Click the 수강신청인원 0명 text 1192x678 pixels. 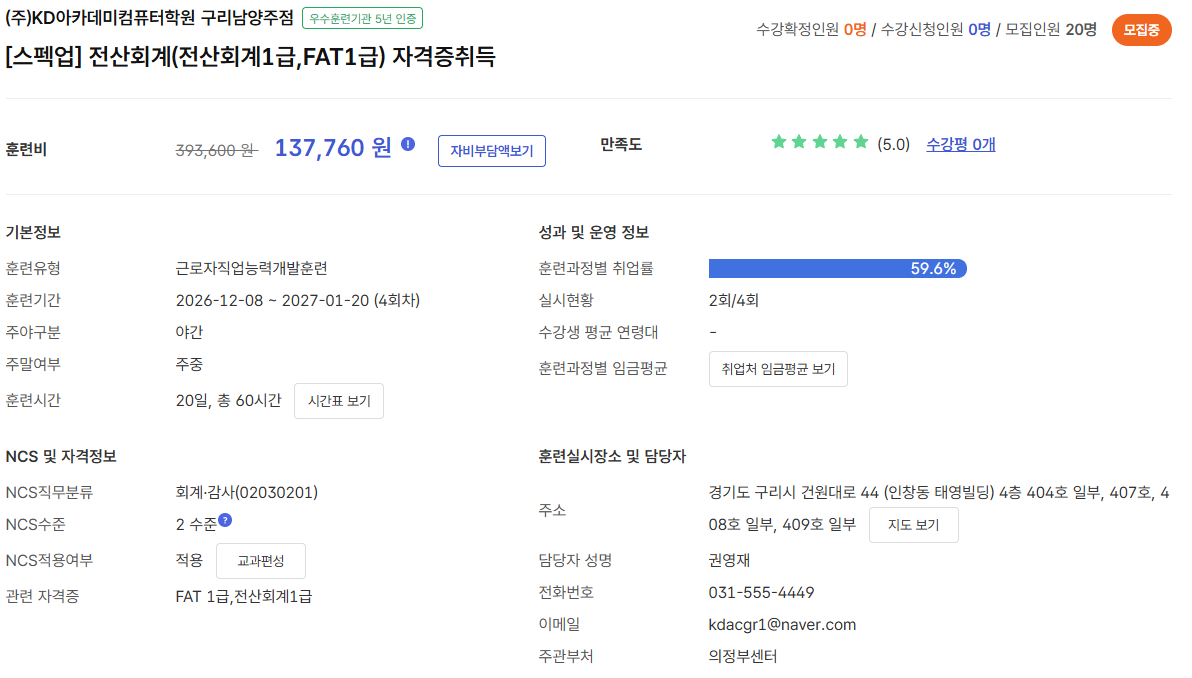[x=936, y=30]
